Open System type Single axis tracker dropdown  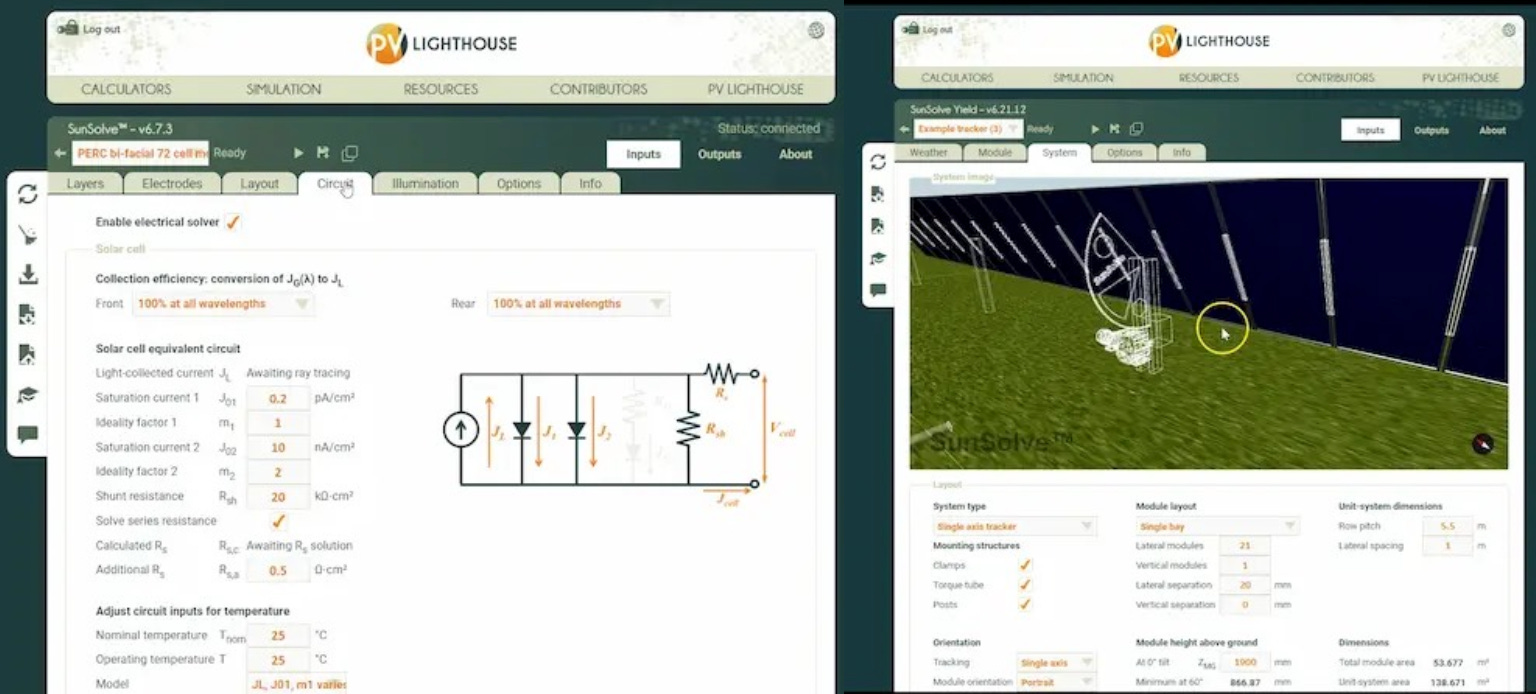coord(1014,526)
